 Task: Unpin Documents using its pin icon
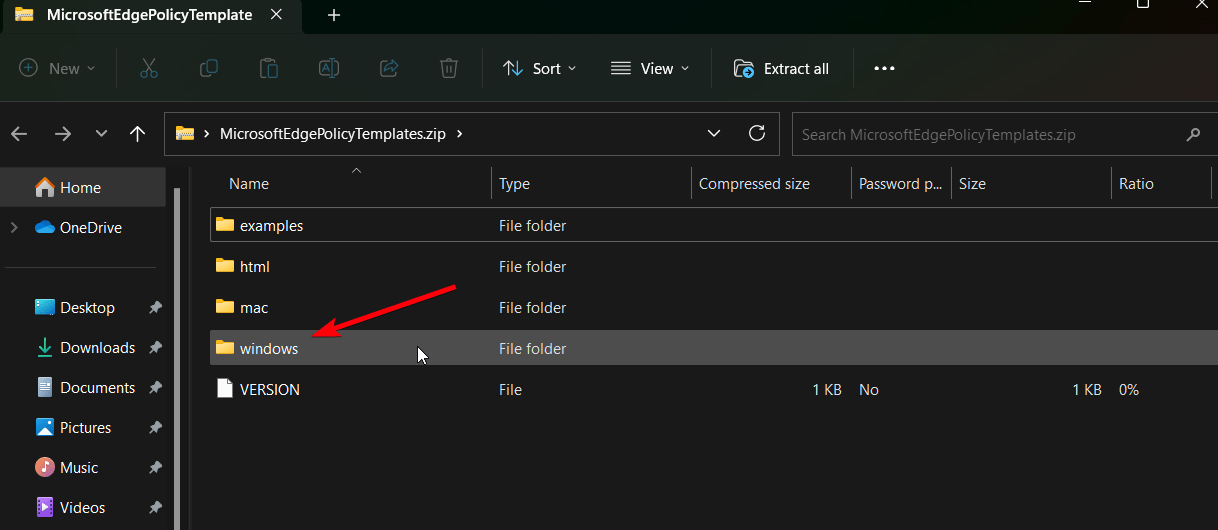[x=155, y=388]
